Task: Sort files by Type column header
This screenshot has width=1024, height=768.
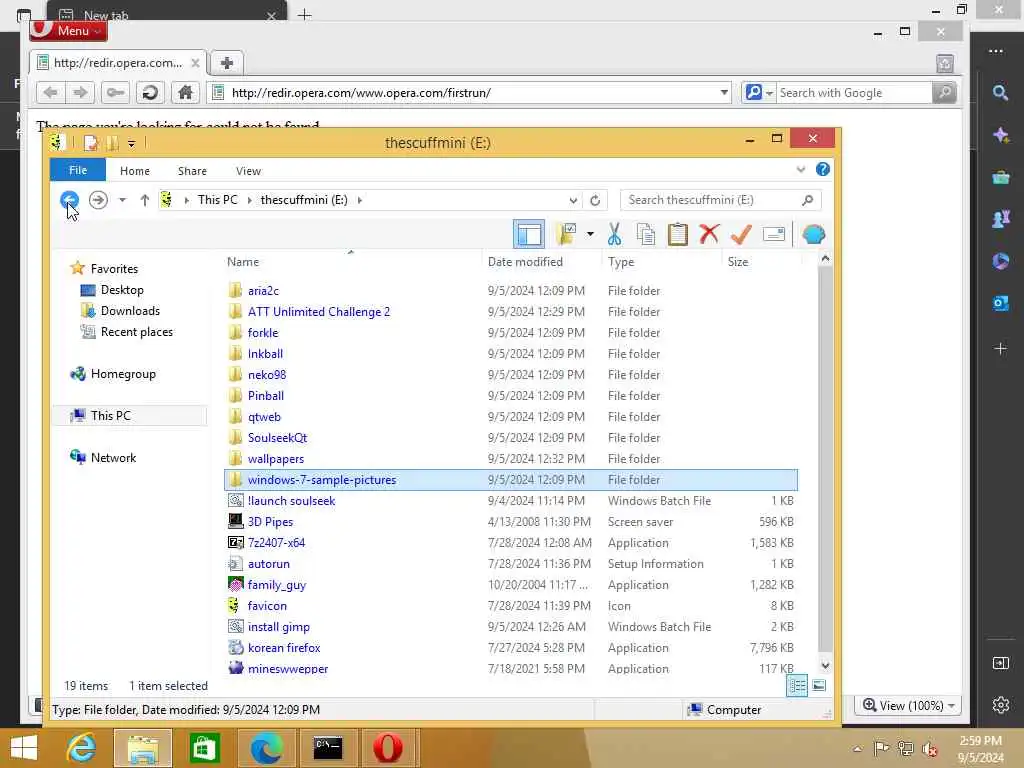Action: [621, 262]
